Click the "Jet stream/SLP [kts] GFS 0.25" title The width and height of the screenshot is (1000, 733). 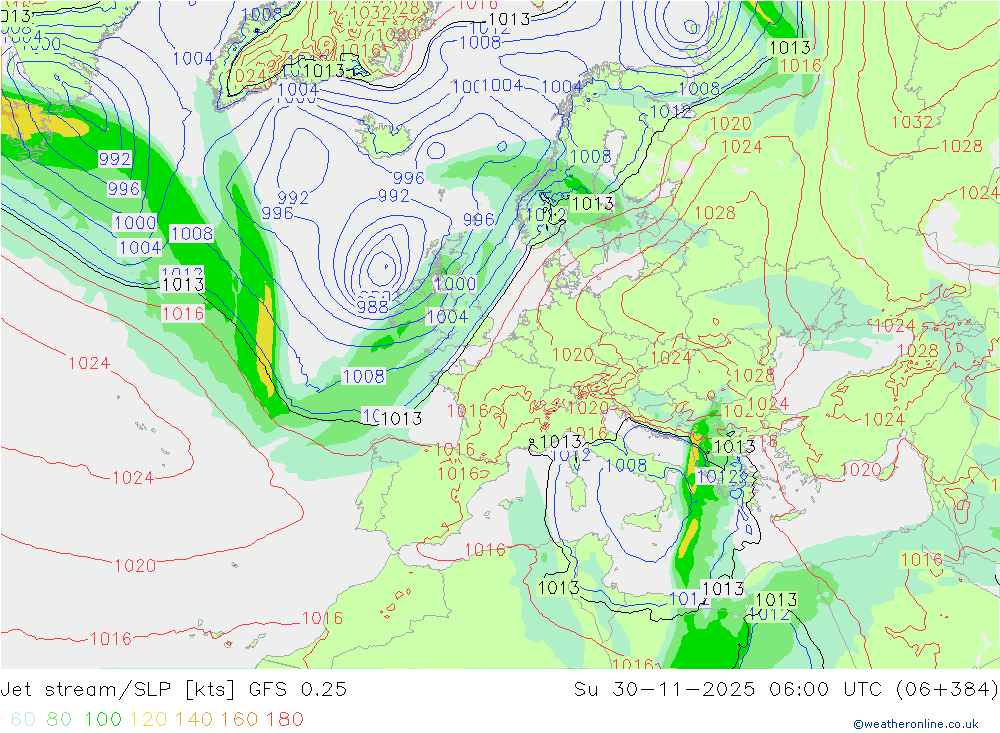pos(173,690)
